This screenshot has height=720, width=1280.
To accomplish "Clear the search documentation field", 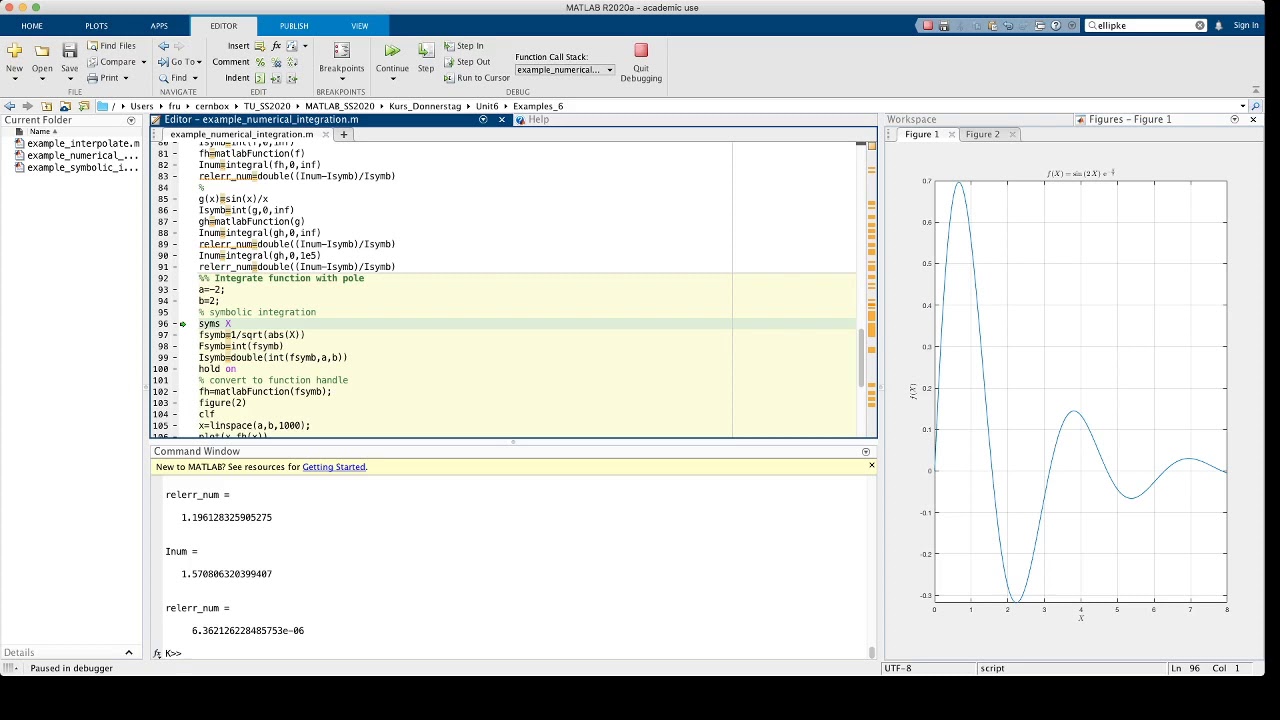I will [1200, 25].
